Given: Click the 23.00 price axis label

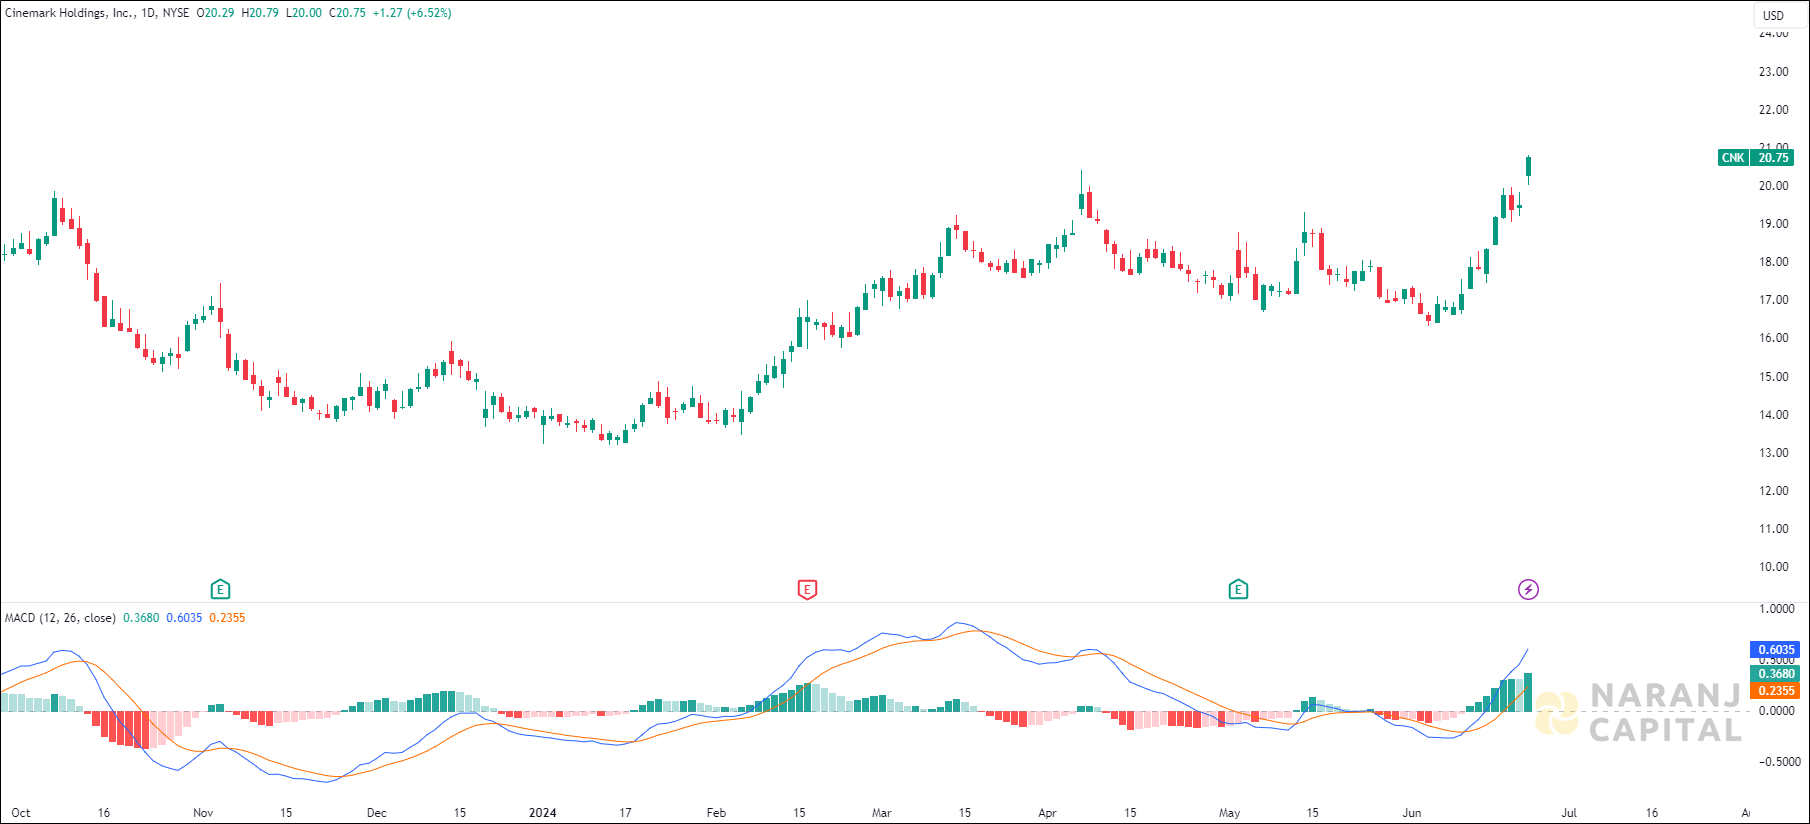Looking at the screenshot, I should [x=1774, y=72].
